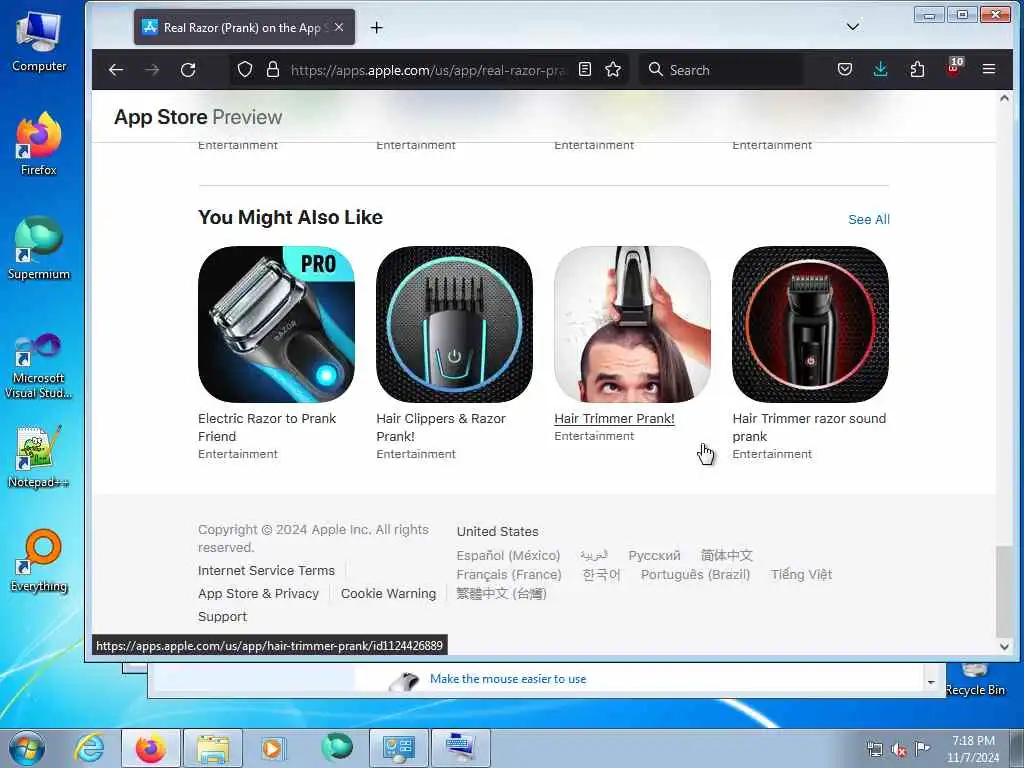1024x768 pixels.
Task: Click the Hair Clippers & Razor Prank! title
Action: tap(441, 427)
